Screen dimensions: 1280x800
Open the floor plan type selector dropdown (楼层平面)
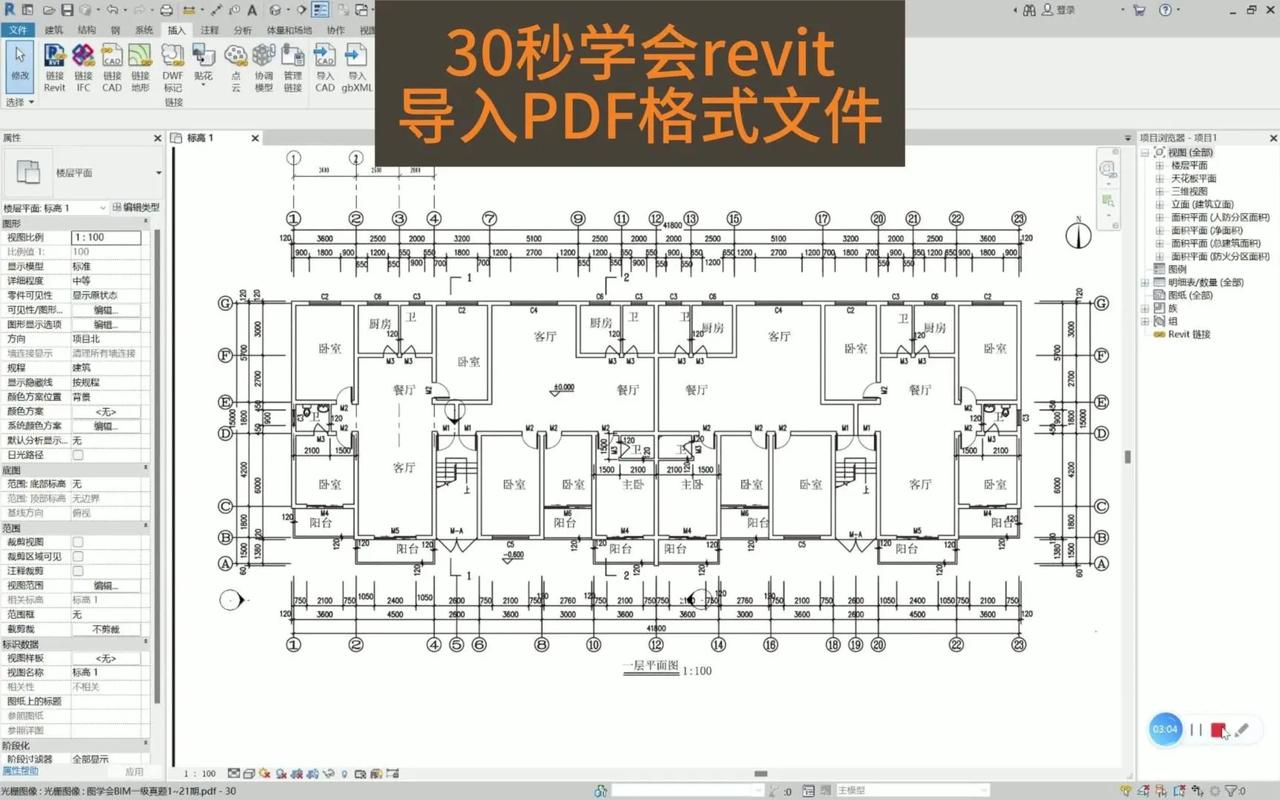[158, 173]
